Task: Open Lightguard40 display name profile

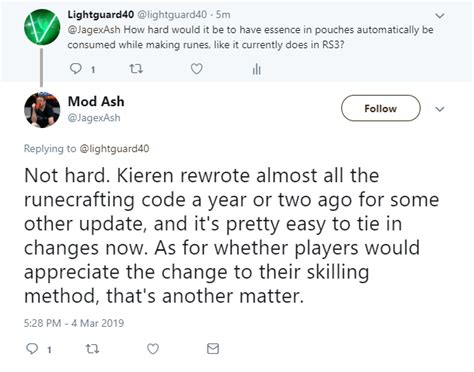Action: click(101, 15)
